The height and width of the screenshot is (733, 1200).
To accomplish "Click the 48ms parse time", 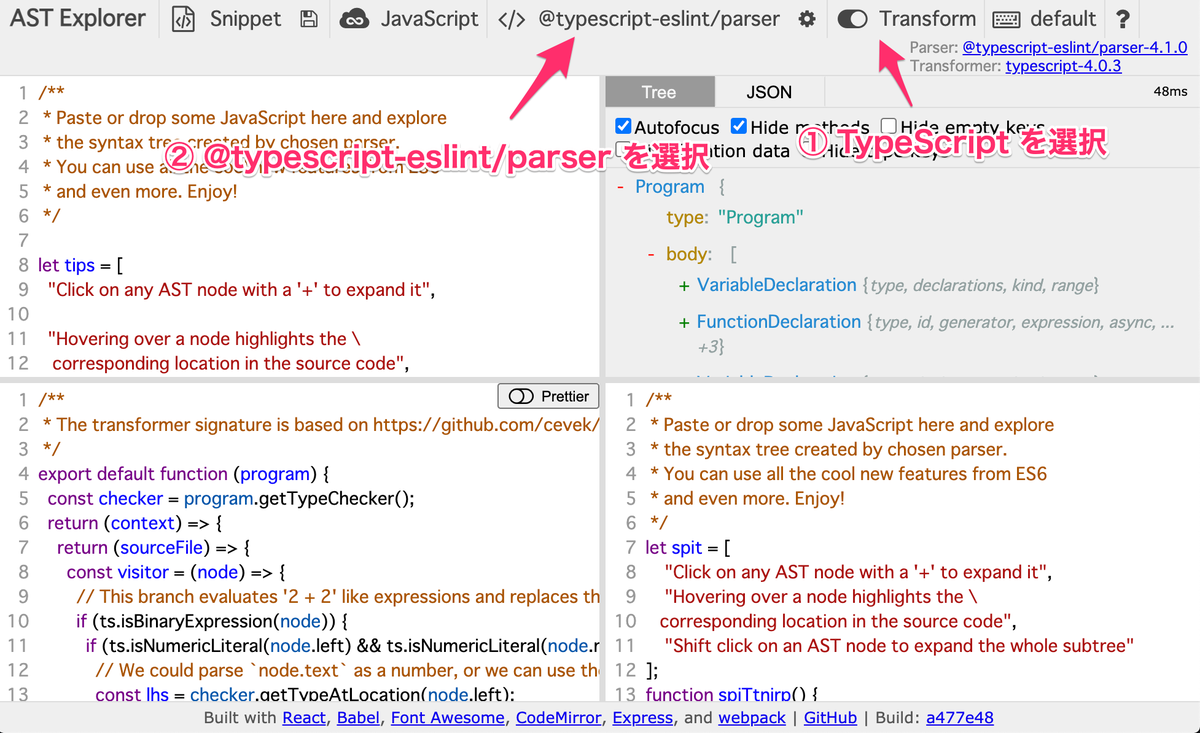I will click(1170, 92).
